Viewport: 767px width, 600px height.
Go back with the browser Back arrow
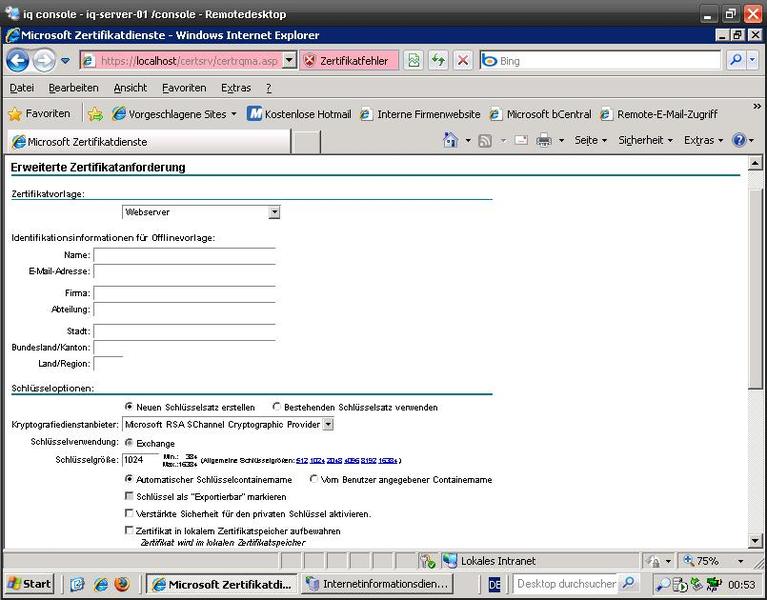click(x=18, y=61)
